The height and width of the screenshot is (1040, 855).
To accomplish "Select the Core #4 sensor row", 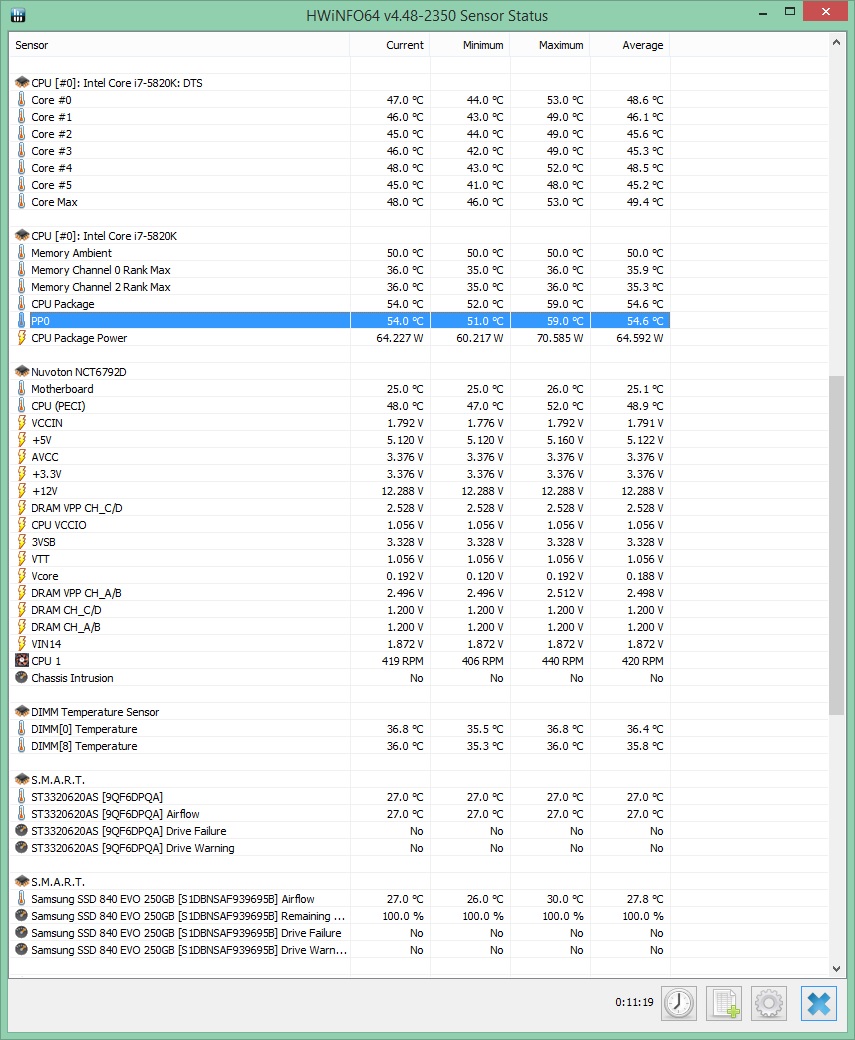I will point(340,168).
